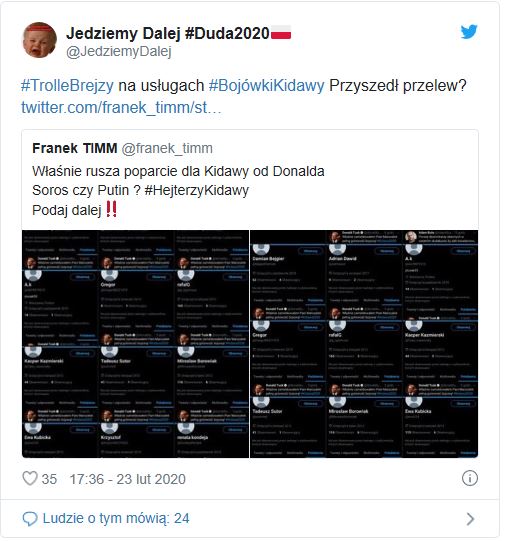The height and width of the screenshot is (541, 506).
Task: Open 'Ludzie o tym mówią: 24' link
Action: pos(116,519)
